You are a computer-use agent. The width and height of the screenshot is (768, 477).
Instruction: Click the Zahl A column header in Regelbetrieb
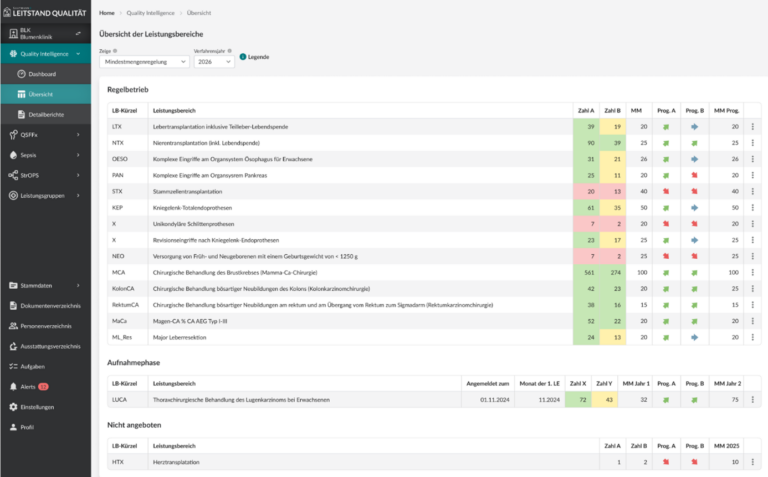pos(586,111)
